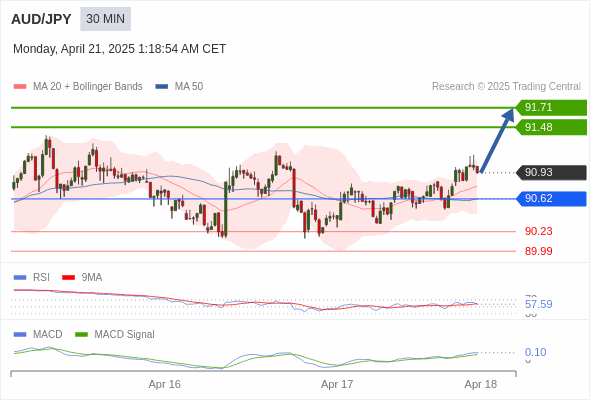Screen dimensions: 590x400
Task: Click the Apr 17 timeline label
Action: click(x=337, y=384)
